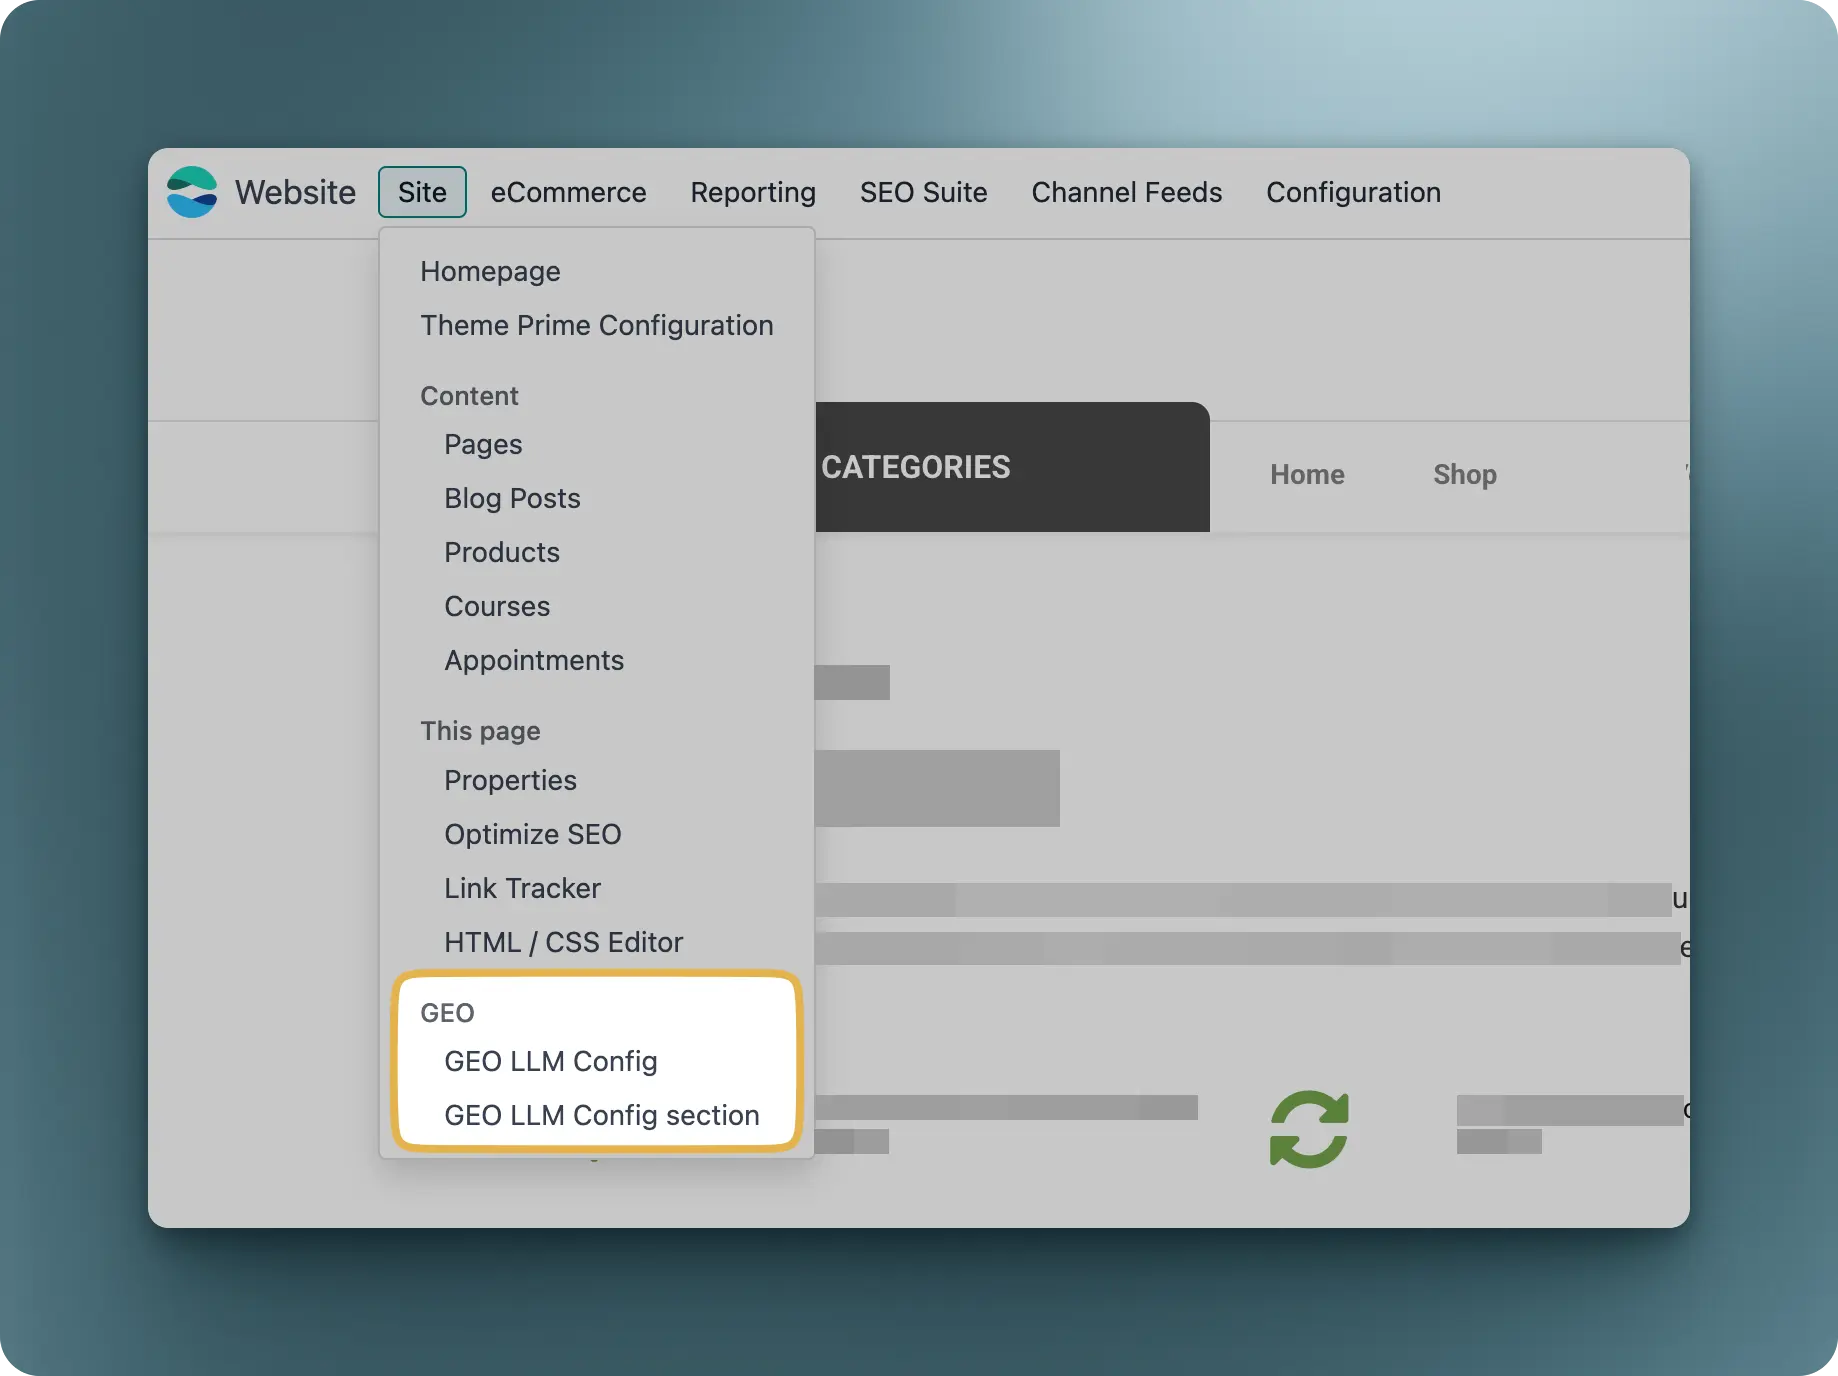Select Products in the Site dropdown
The width and height of the screenshot is (1838, 1376).
pos(501,552)
